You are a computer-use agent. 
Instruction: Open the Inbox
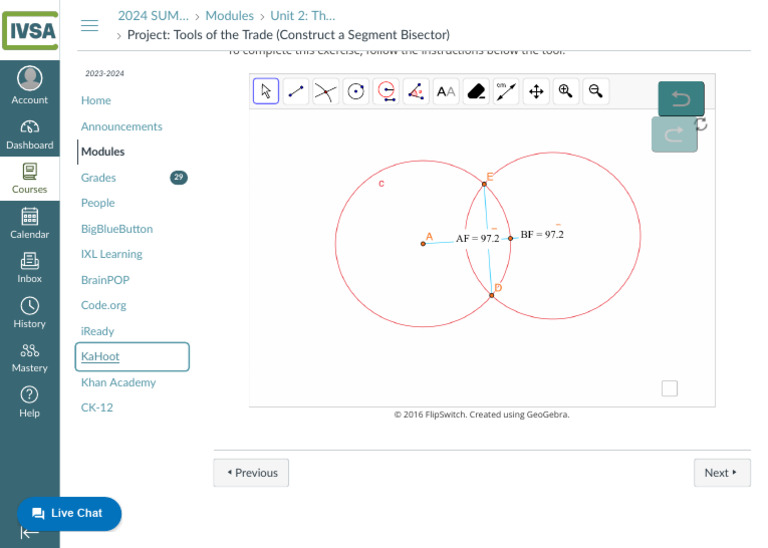point(30,268)
